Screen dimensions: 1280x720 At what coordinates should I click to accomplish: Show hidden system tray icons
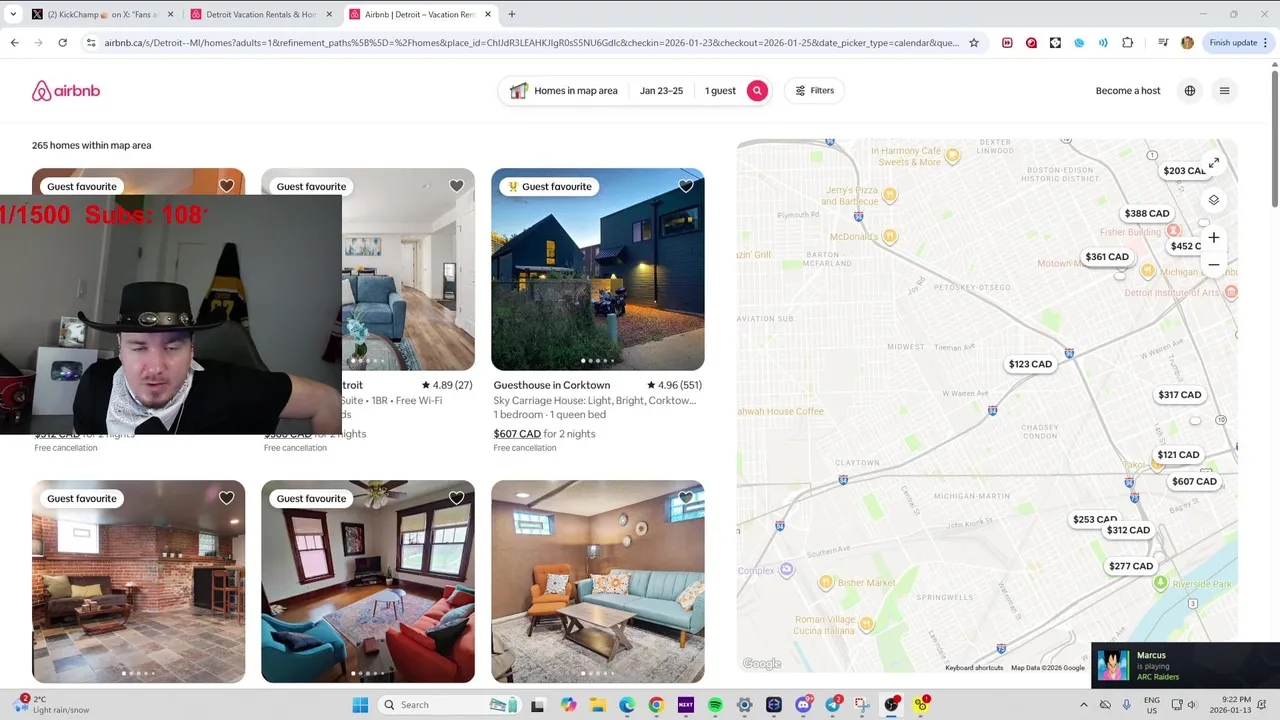click(1083, 705)
